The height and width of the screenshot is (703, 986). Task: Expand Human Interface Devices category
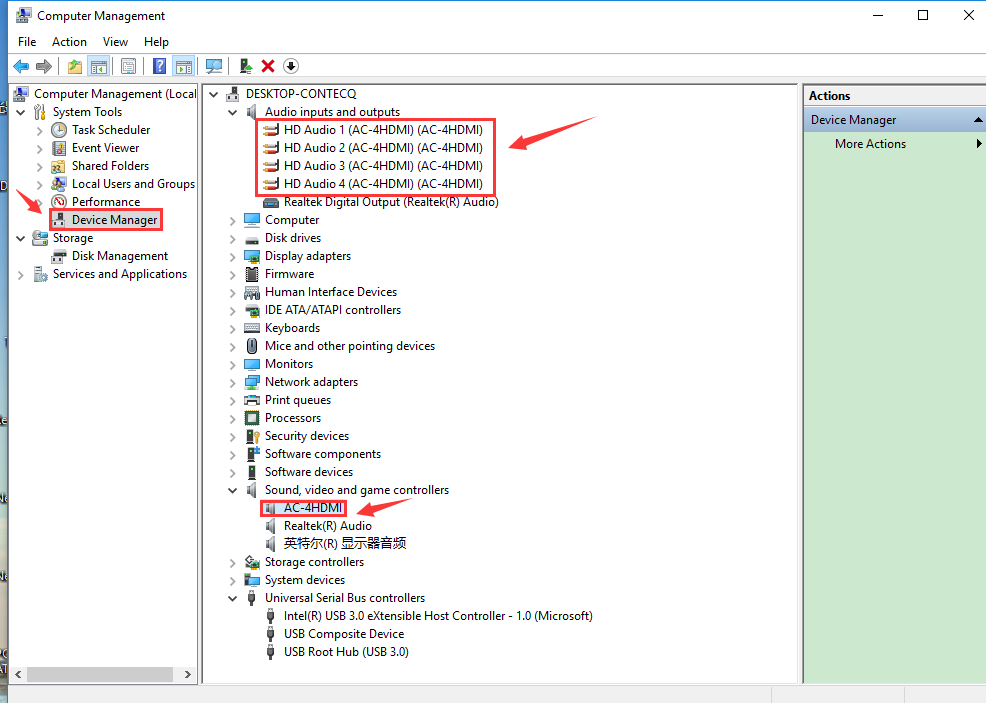click(x=233, y=293)
